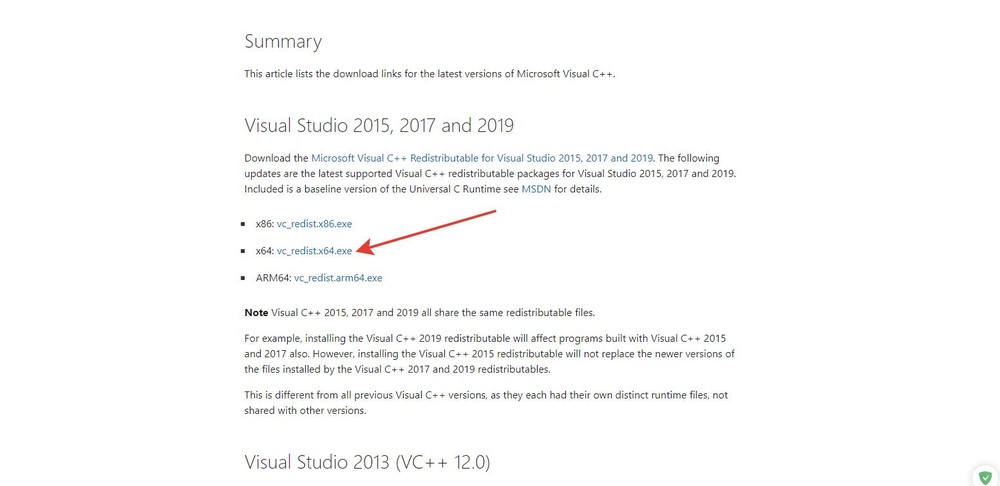Click the 'This article lists the download links' sentence
This screenshot has height=486, width=1000.
point(430,74)
